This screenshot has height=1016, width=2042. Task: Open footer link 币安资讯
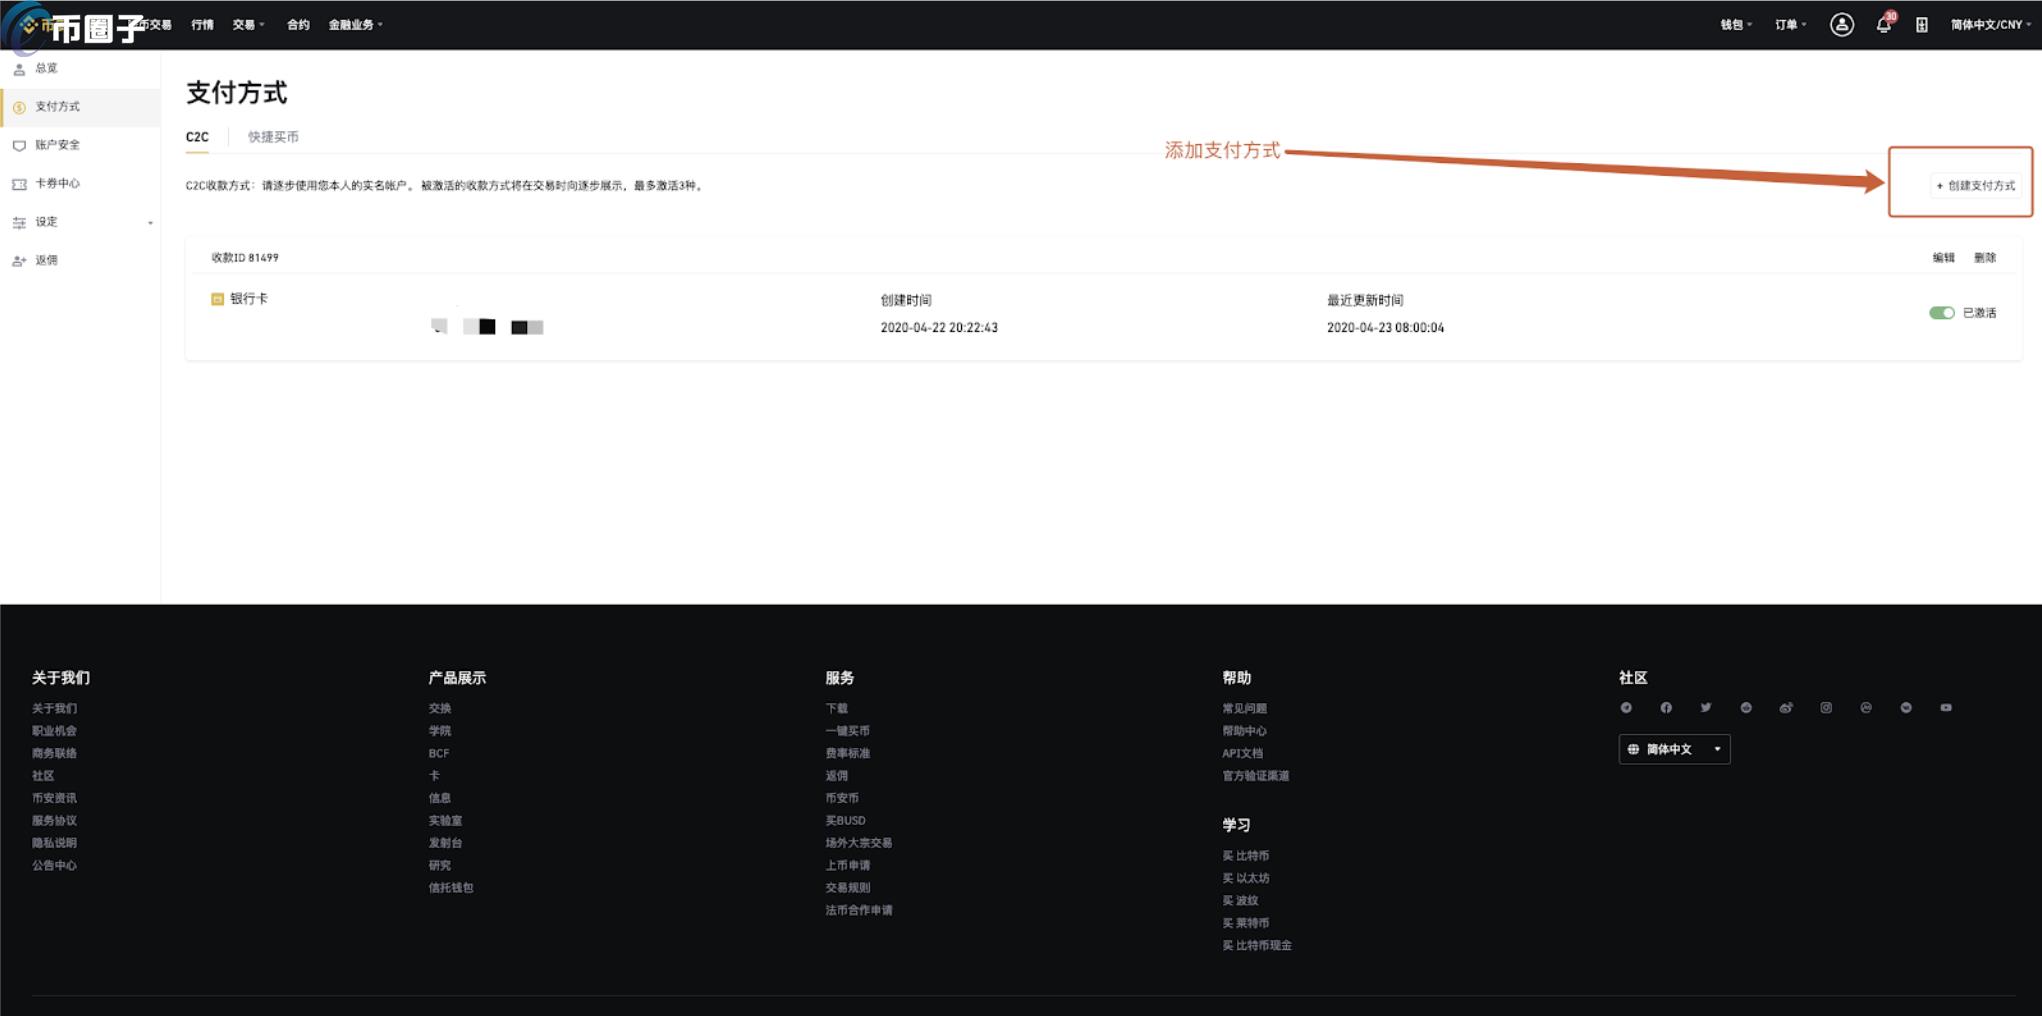(54, 798)
